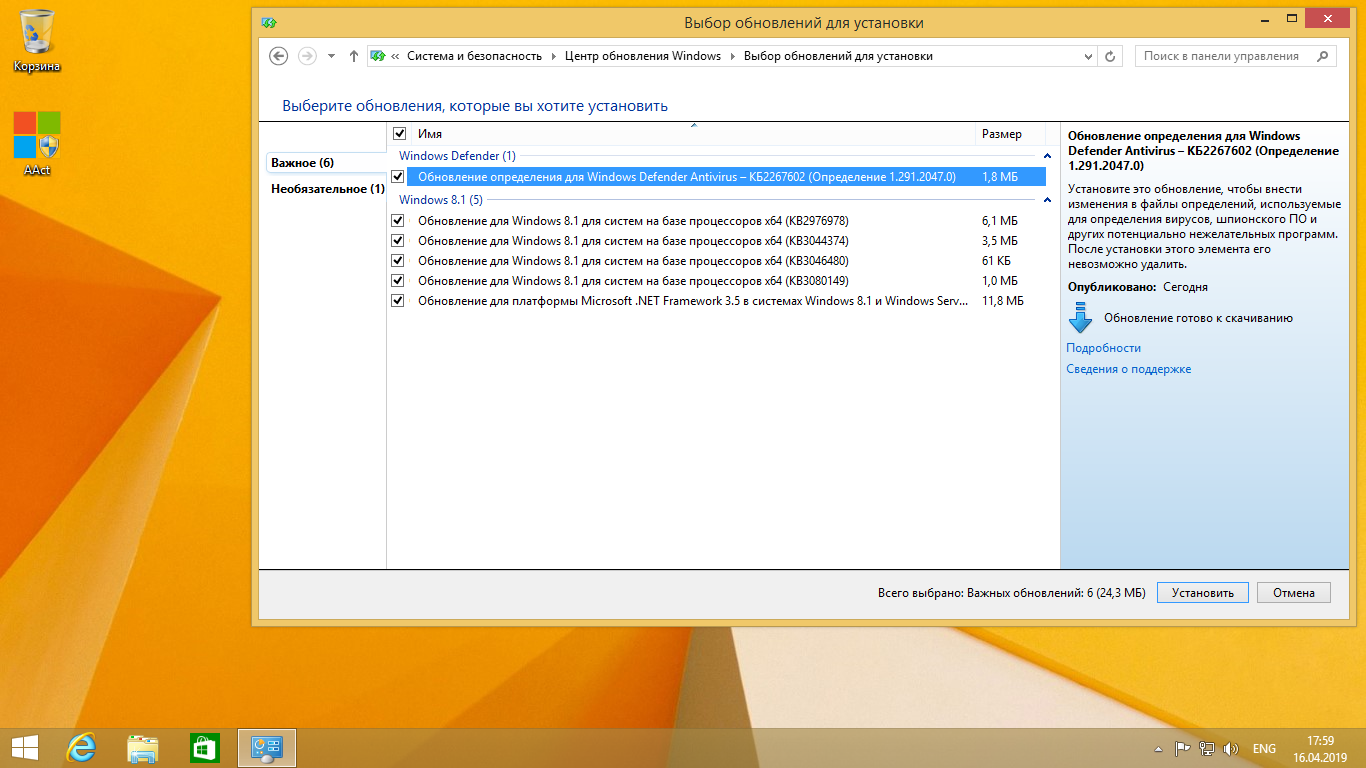Select the KB3044374 update row text
This screenshot has width=1366, height=768.
point(633,240)
